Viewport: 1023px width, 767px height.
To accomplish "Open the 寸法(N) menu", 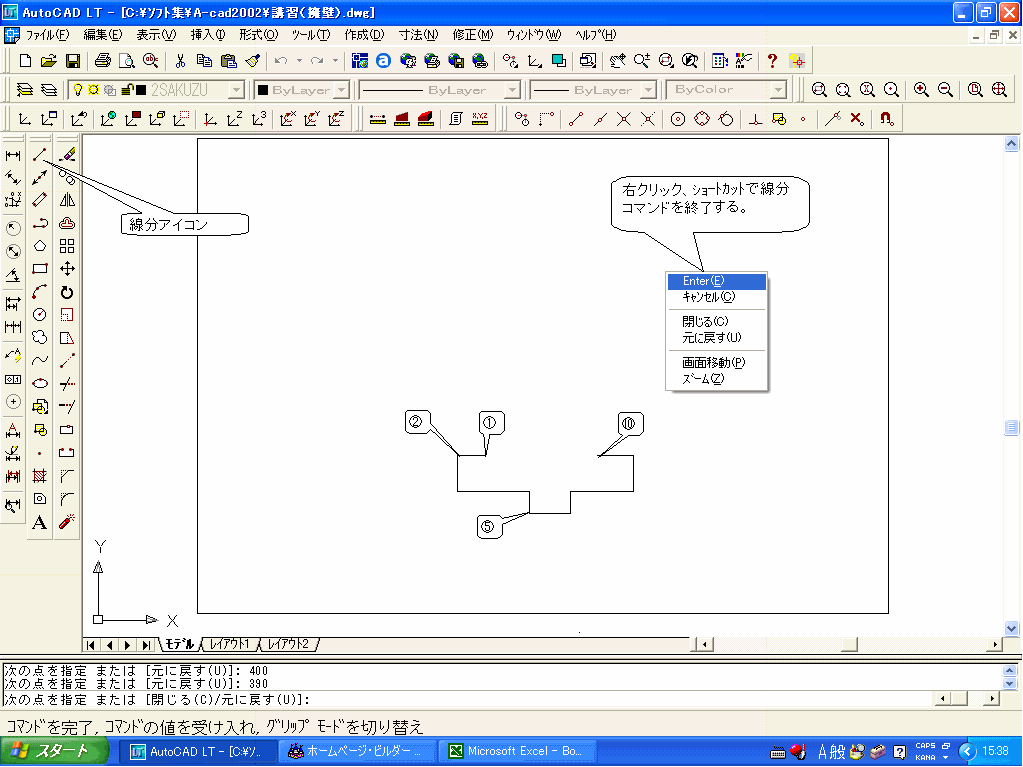I will click(x=418, y=35).
